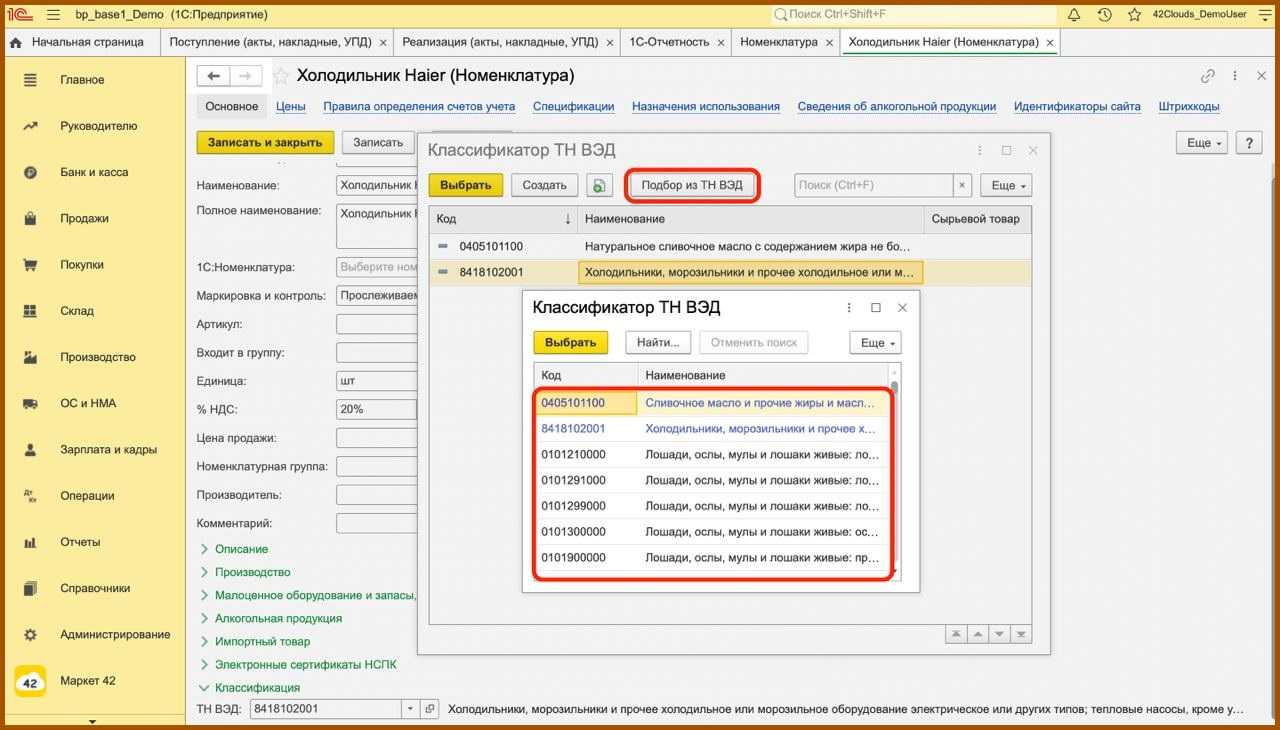Viewport: 1280px width, 730px height.
Task: Open the Операции icon
Action: pos(30,496)
